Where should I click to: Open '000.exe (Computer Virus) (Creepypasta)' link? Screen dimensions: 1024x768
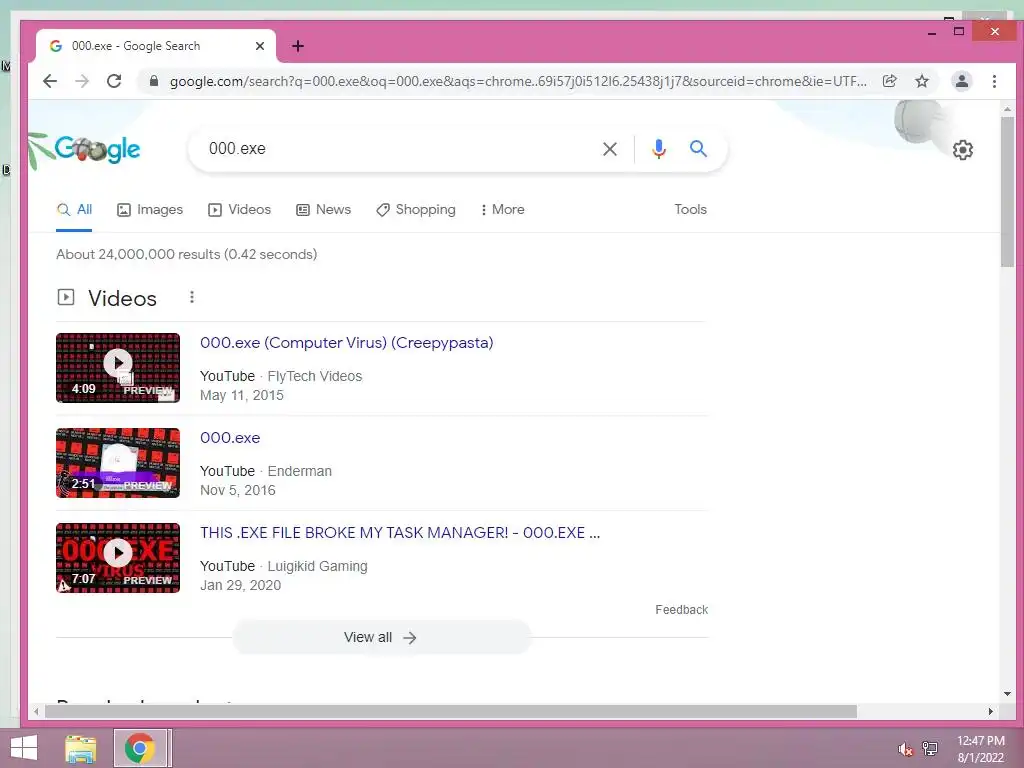click(347, 343)
